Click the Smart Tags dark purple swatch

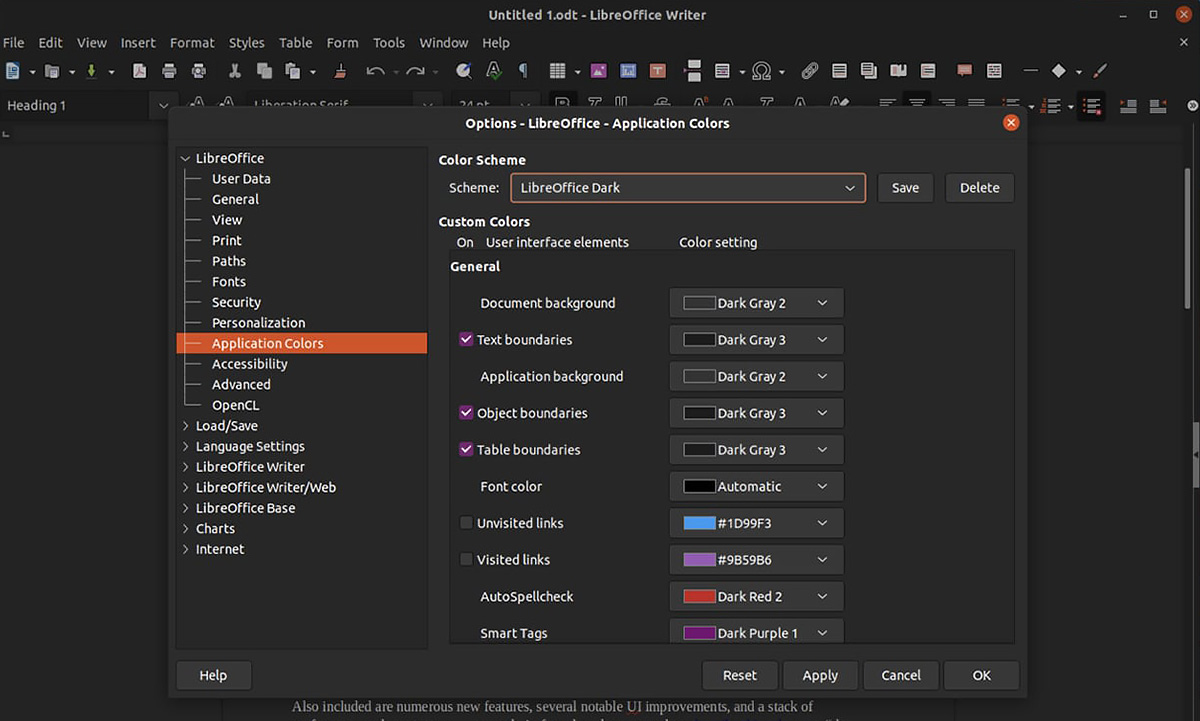click(699, 633)
